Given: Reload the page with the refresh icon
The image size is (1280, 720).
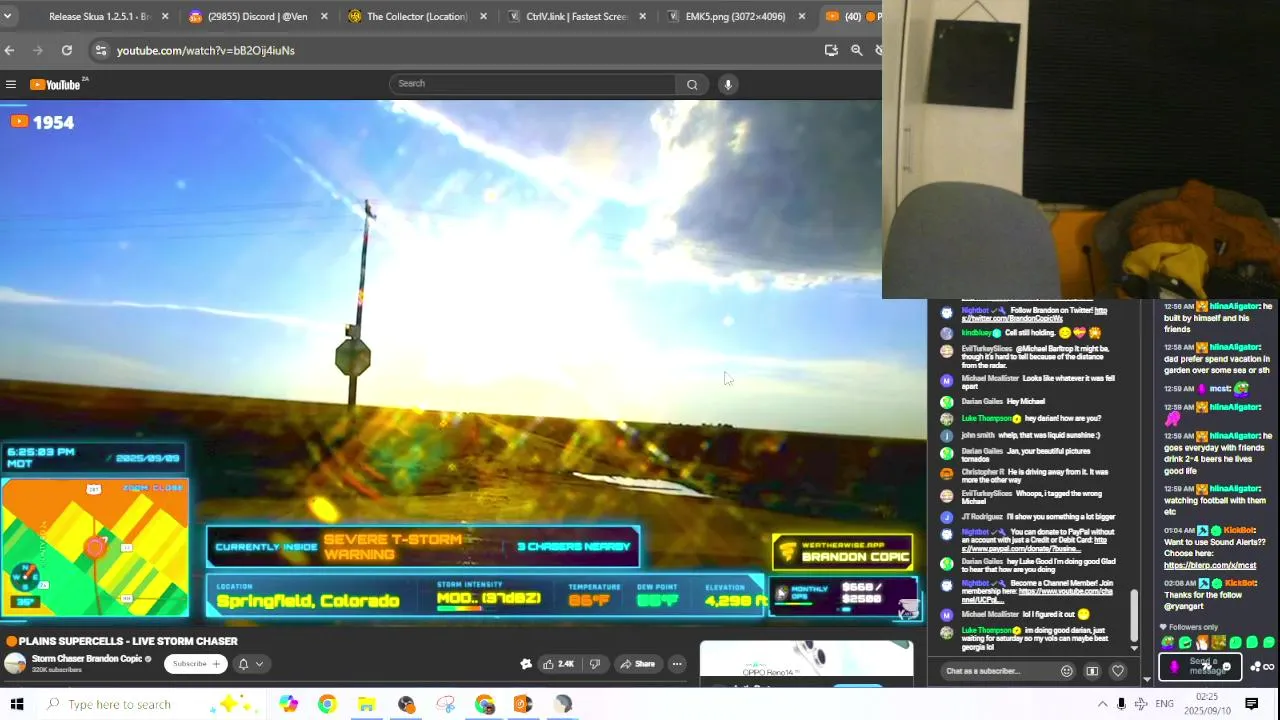Looking at the screenshot, I should point(67,50).
